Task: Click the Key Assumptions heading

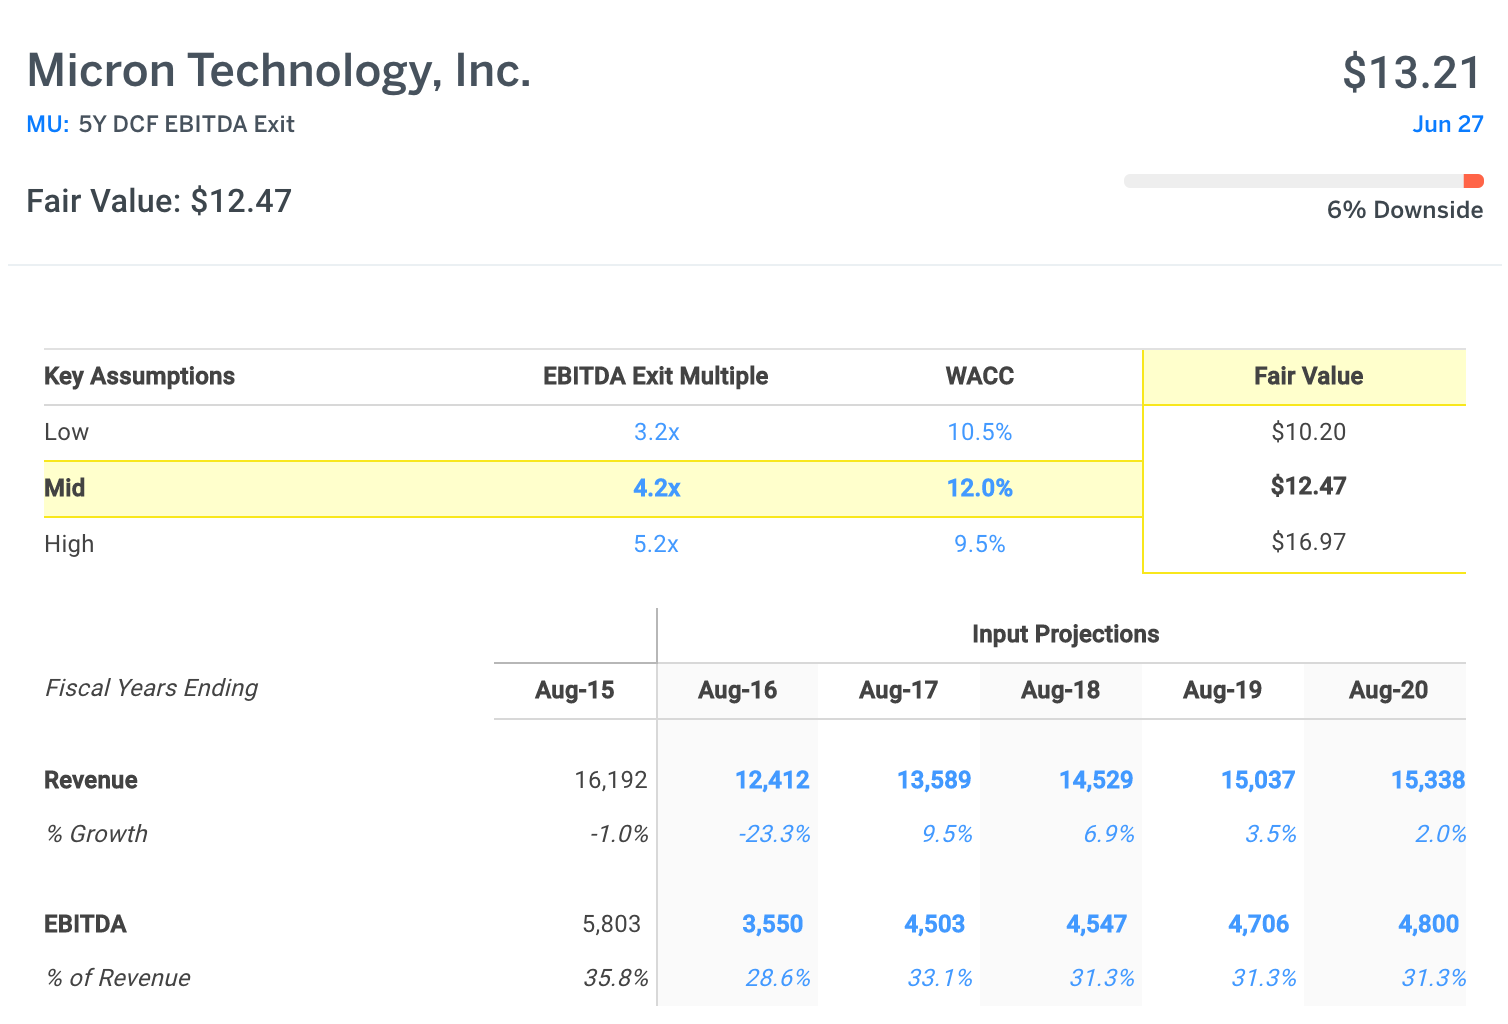Action: pyautogui.click(x=139, y=376)
